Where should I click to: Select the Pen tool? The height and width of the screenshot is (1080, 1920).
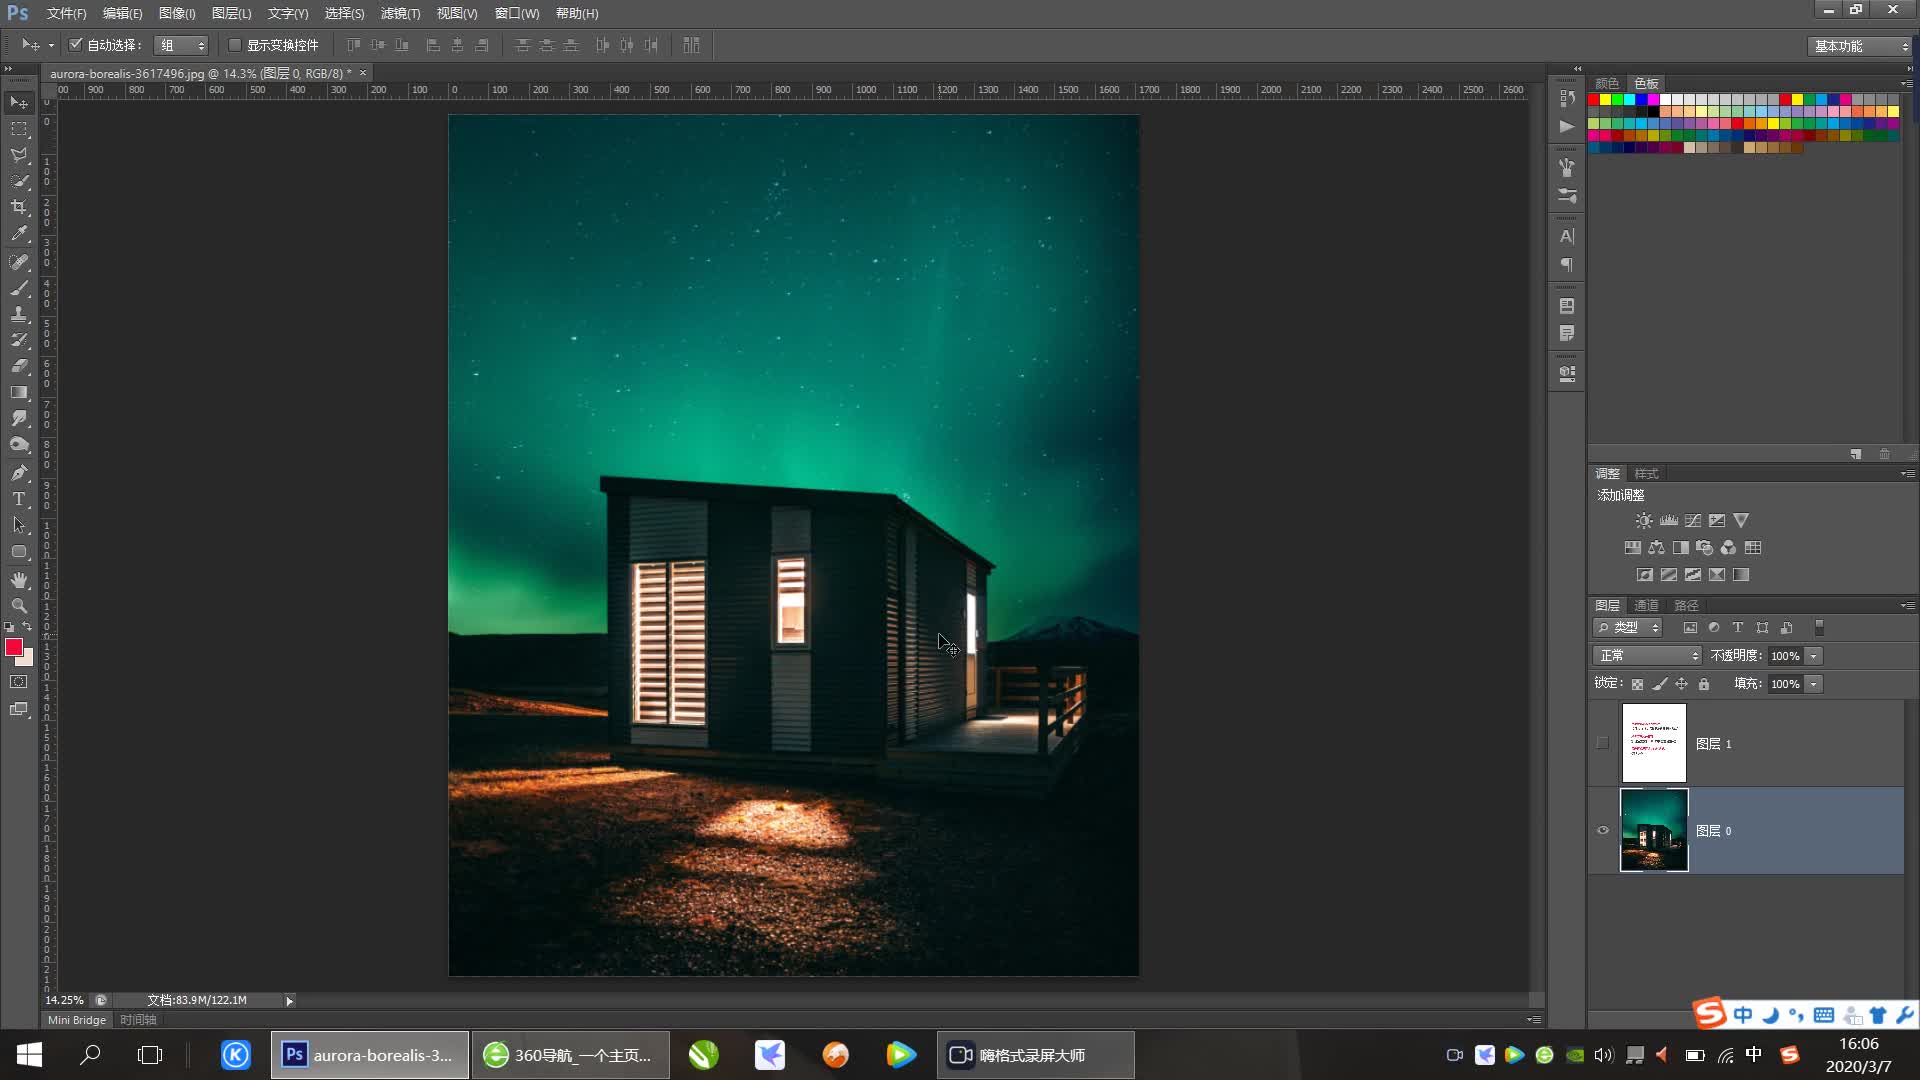click(x=19, y=472)
